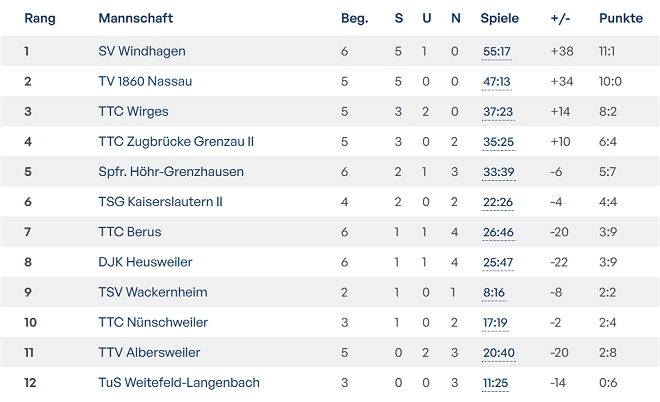Click the 55:17 games score link
Screen dimensions: 660x402
tap(497, 52)
